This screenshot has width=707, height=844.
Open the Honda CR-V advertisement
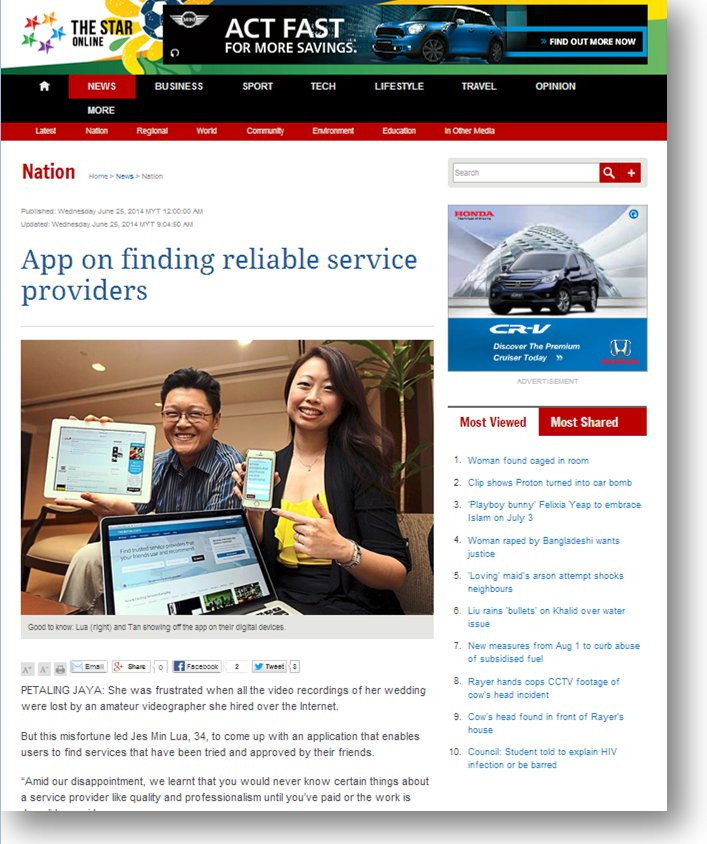tap(548, 288)
